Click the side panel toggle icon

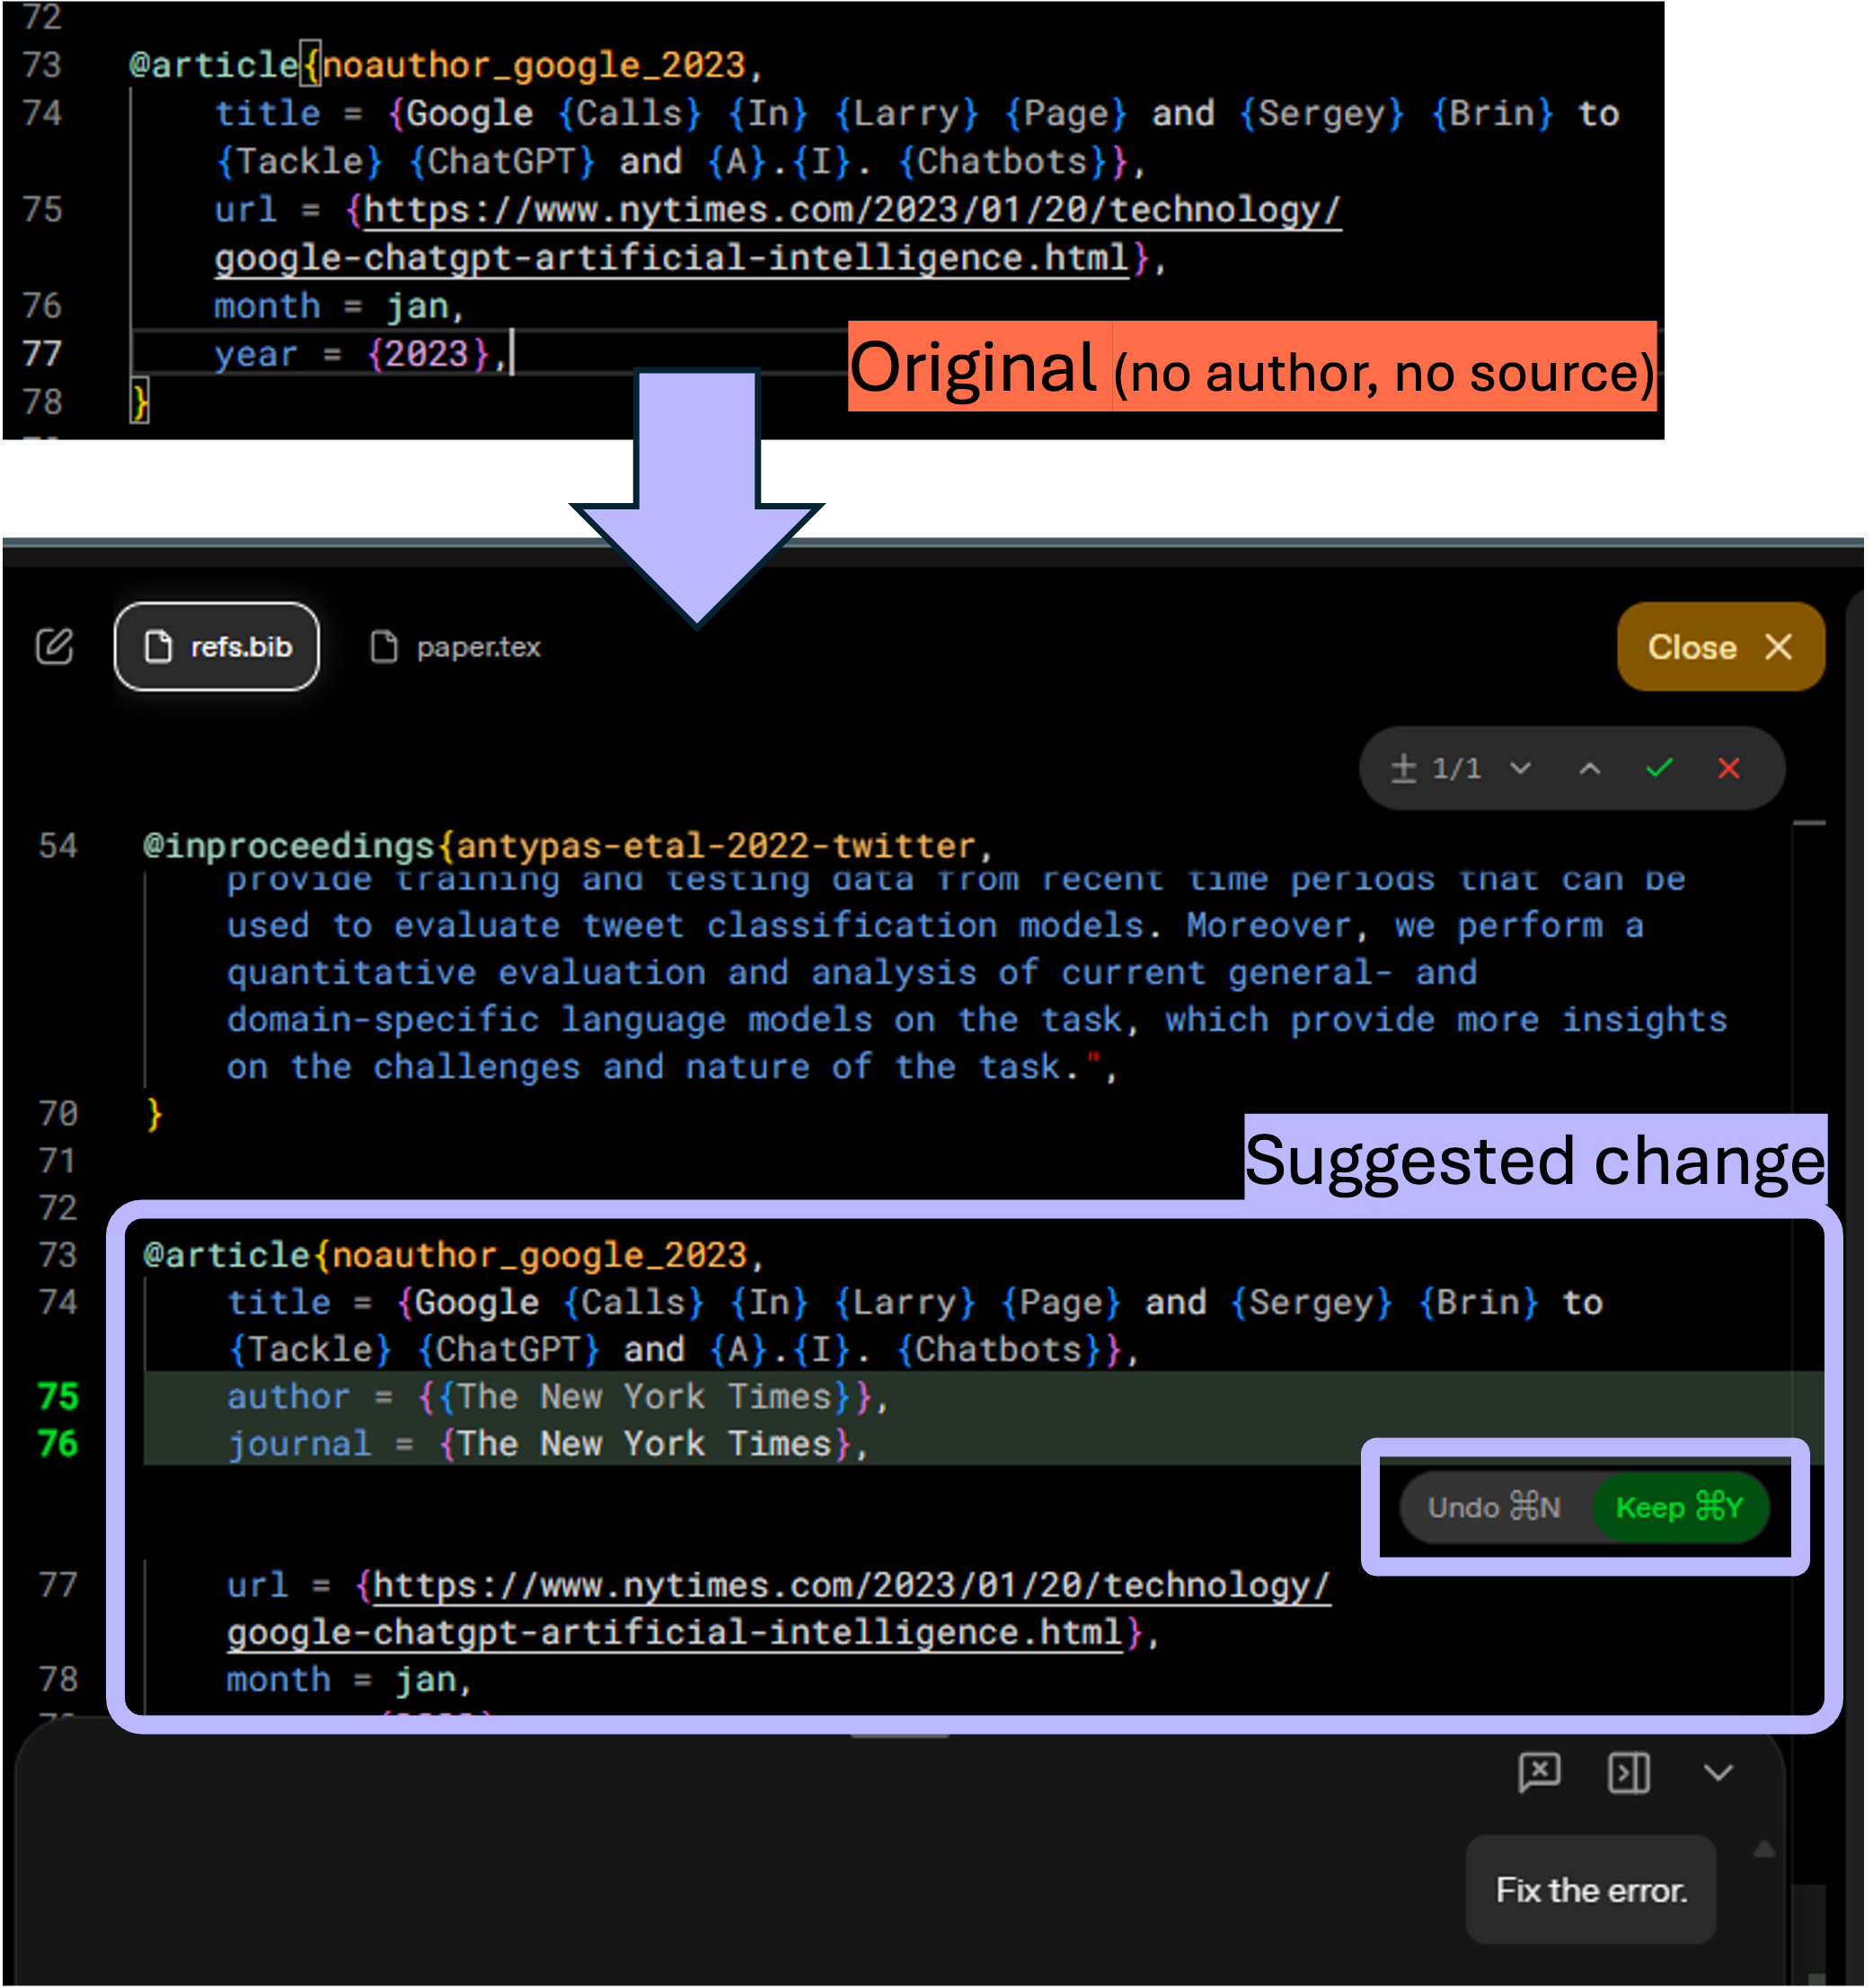pyautogui.click(x=1628, y=1773)
